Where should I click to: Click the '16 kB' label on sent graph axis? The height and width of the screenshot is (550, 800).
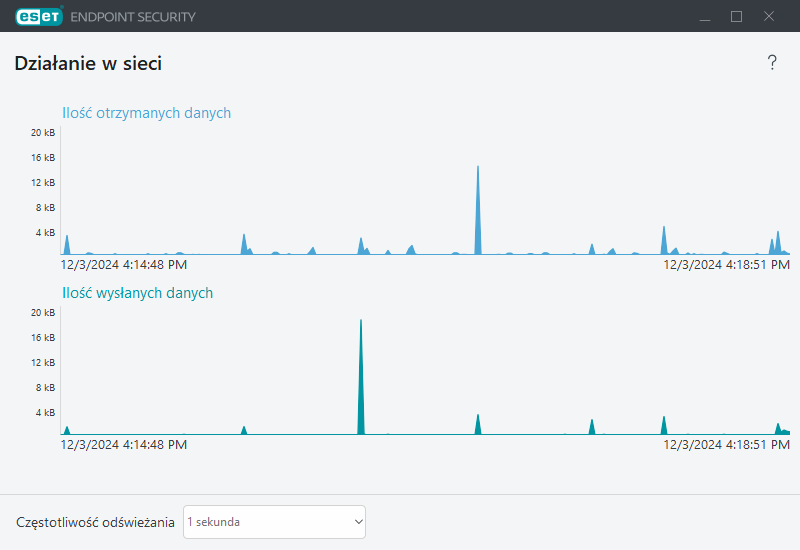click(x=43, y=338)
